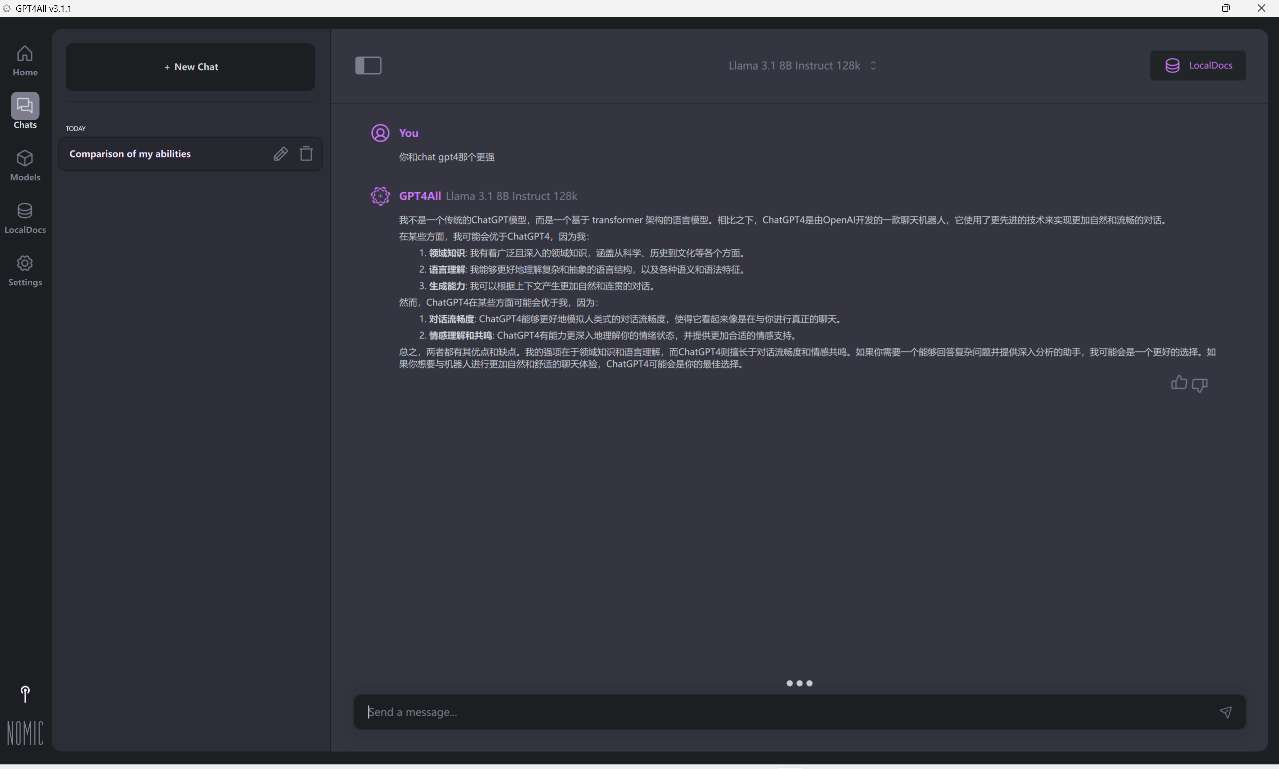Start a New Chat
1279x769 pixels.
pos(190,67)
